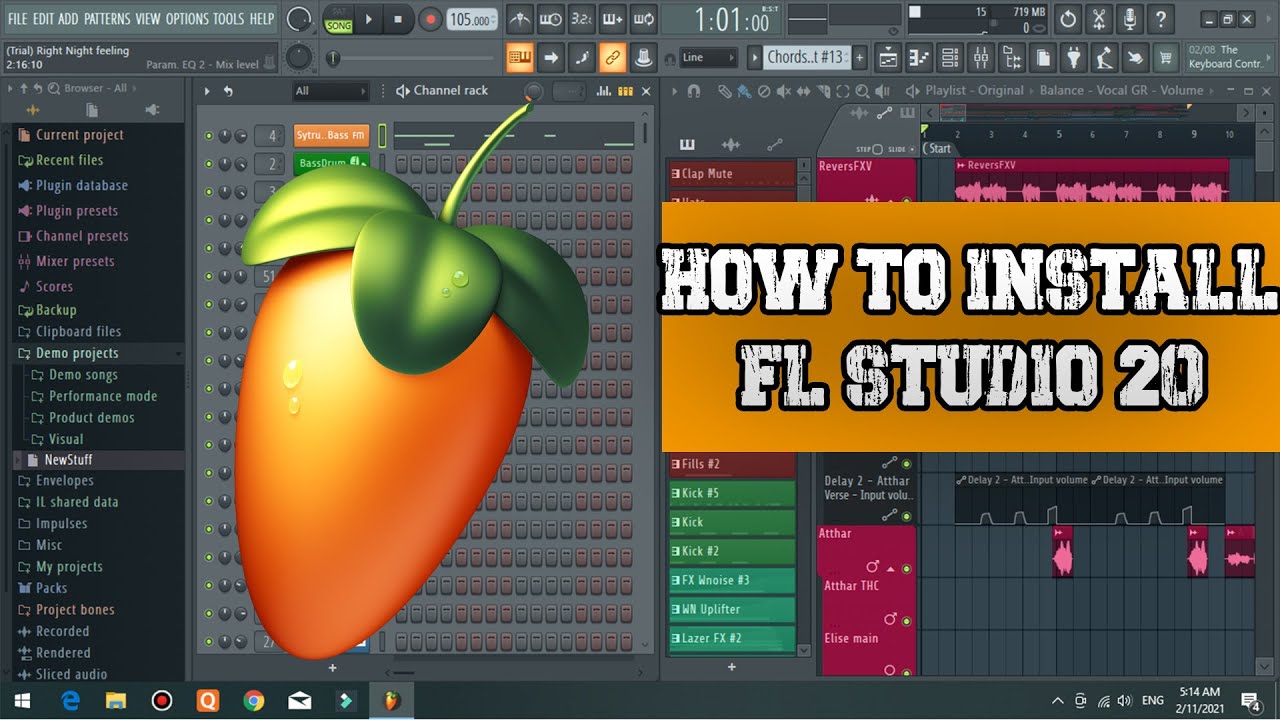Enable typing keyboard to piano icon
1280x720 pixels.
click(520, 57)
